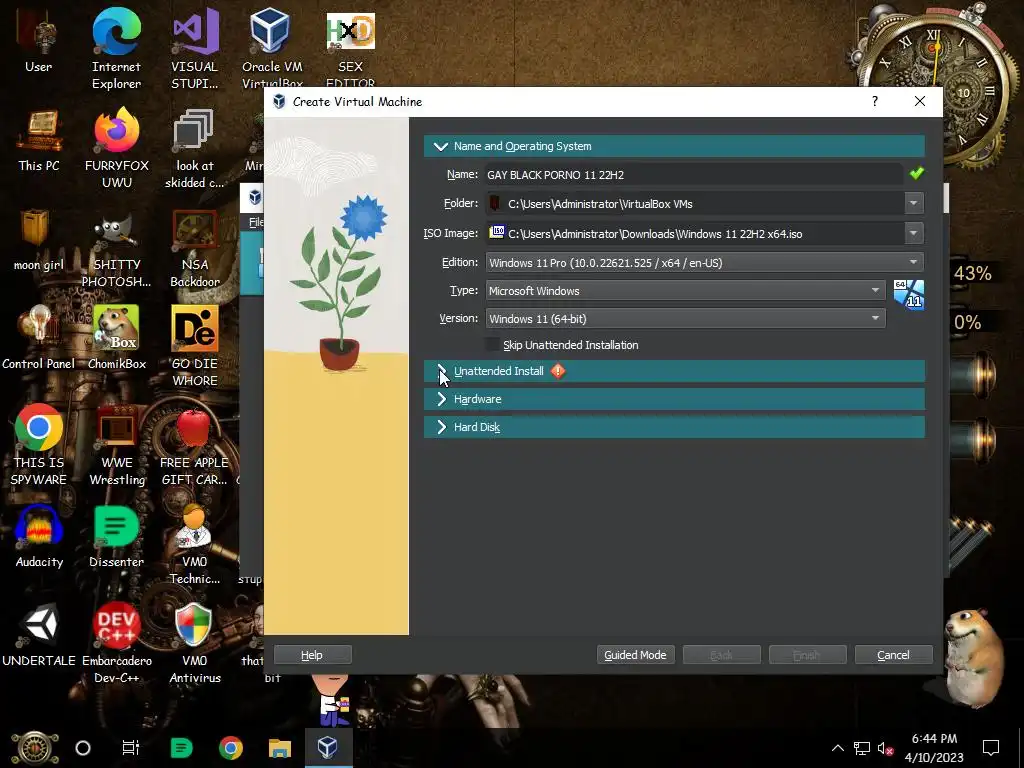Select the Audacity desktop icon
Screen dimensions: 1024x768
(39, 536)
